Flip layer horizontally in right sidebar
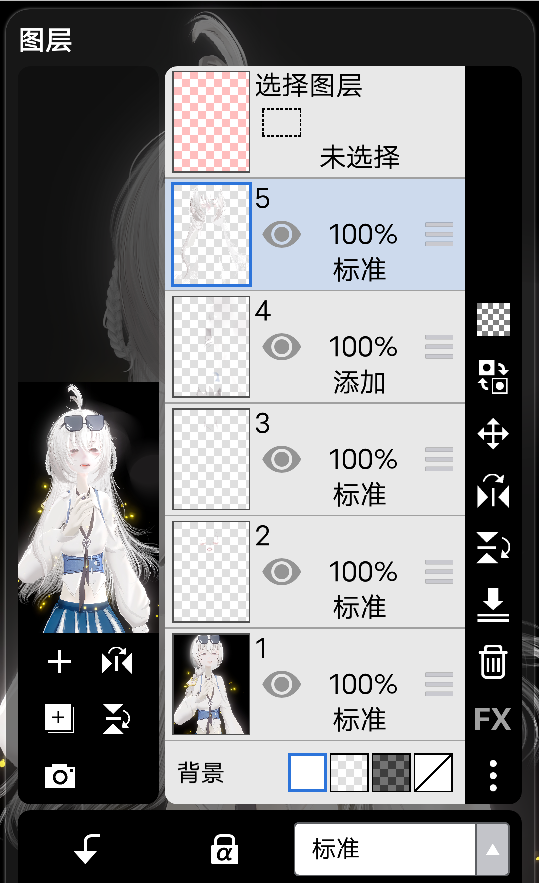Image resolution: width=539 pixels, height=883 pixels. 493,490
